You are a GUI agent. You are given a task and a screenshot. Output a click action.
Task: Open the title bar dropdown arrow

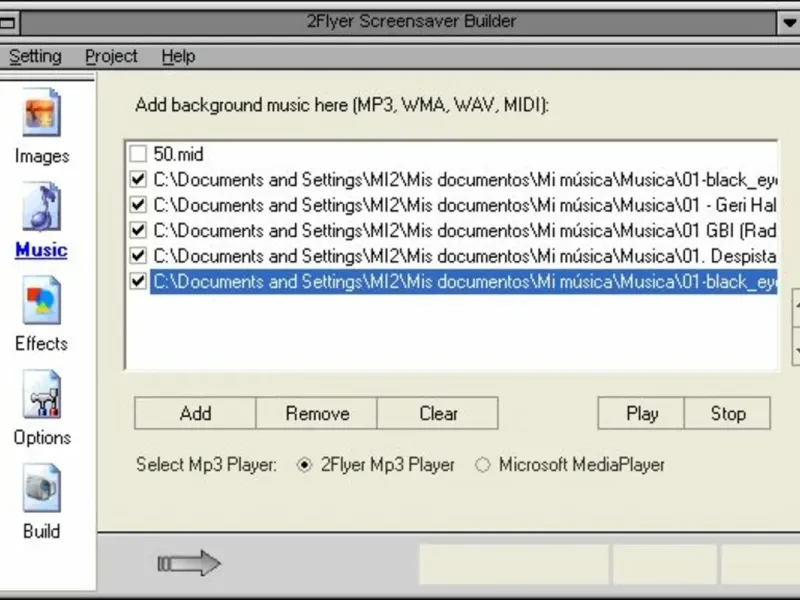pyautogui.click(x=789, y=22)
